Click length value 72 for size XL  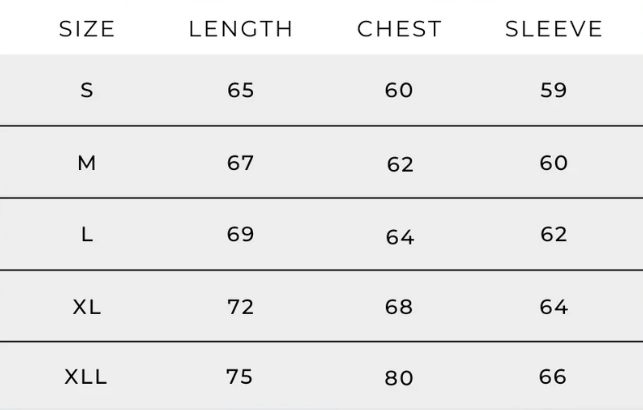pyautogui.click(x=241, y=307)
